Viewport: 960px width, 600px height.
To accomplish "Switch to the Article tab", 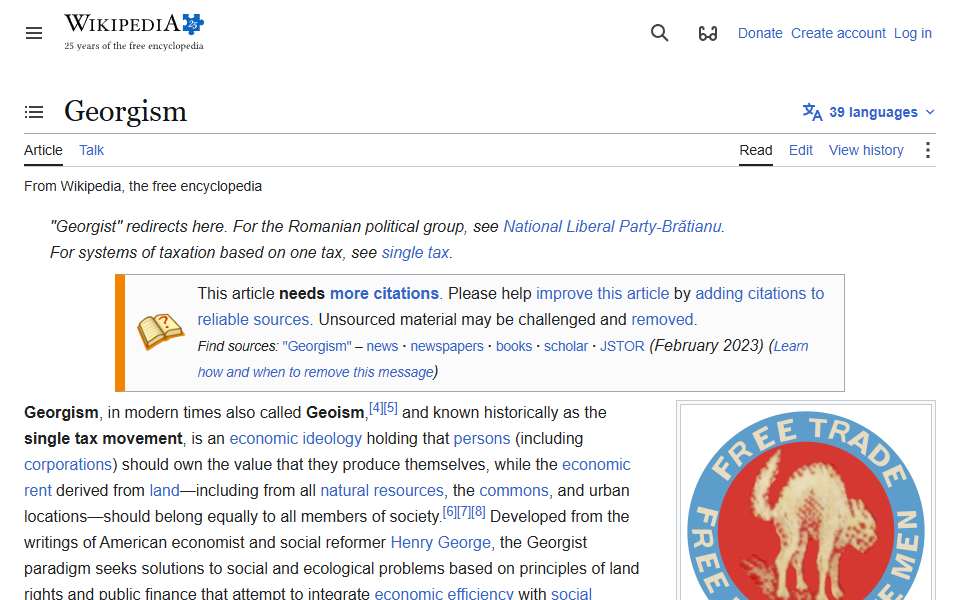I will pyautogui.click(x=43, y=150).
